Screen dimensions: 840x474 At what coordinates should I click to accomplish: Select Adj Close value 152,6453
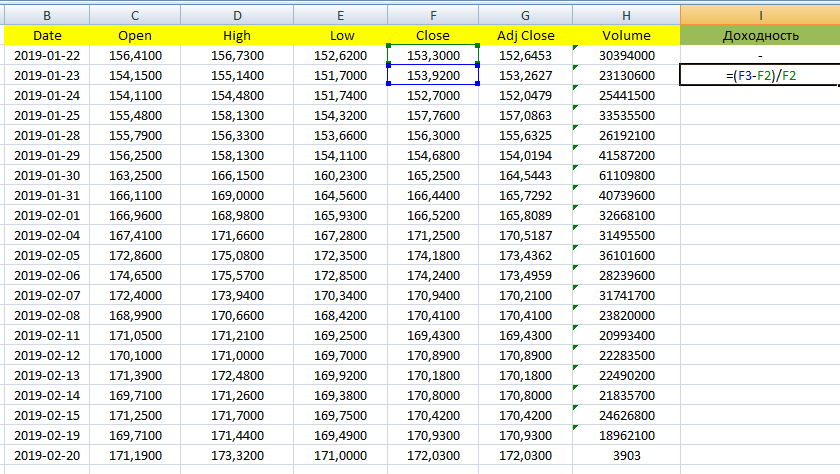526,55
